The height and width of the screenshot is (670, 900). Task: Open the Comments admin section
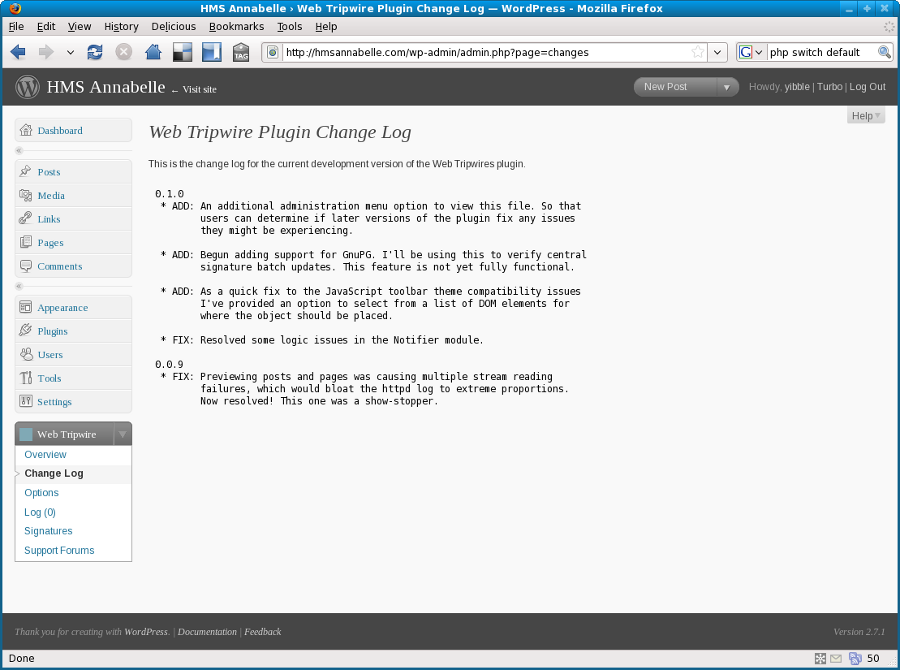click(x=60, y=266)
